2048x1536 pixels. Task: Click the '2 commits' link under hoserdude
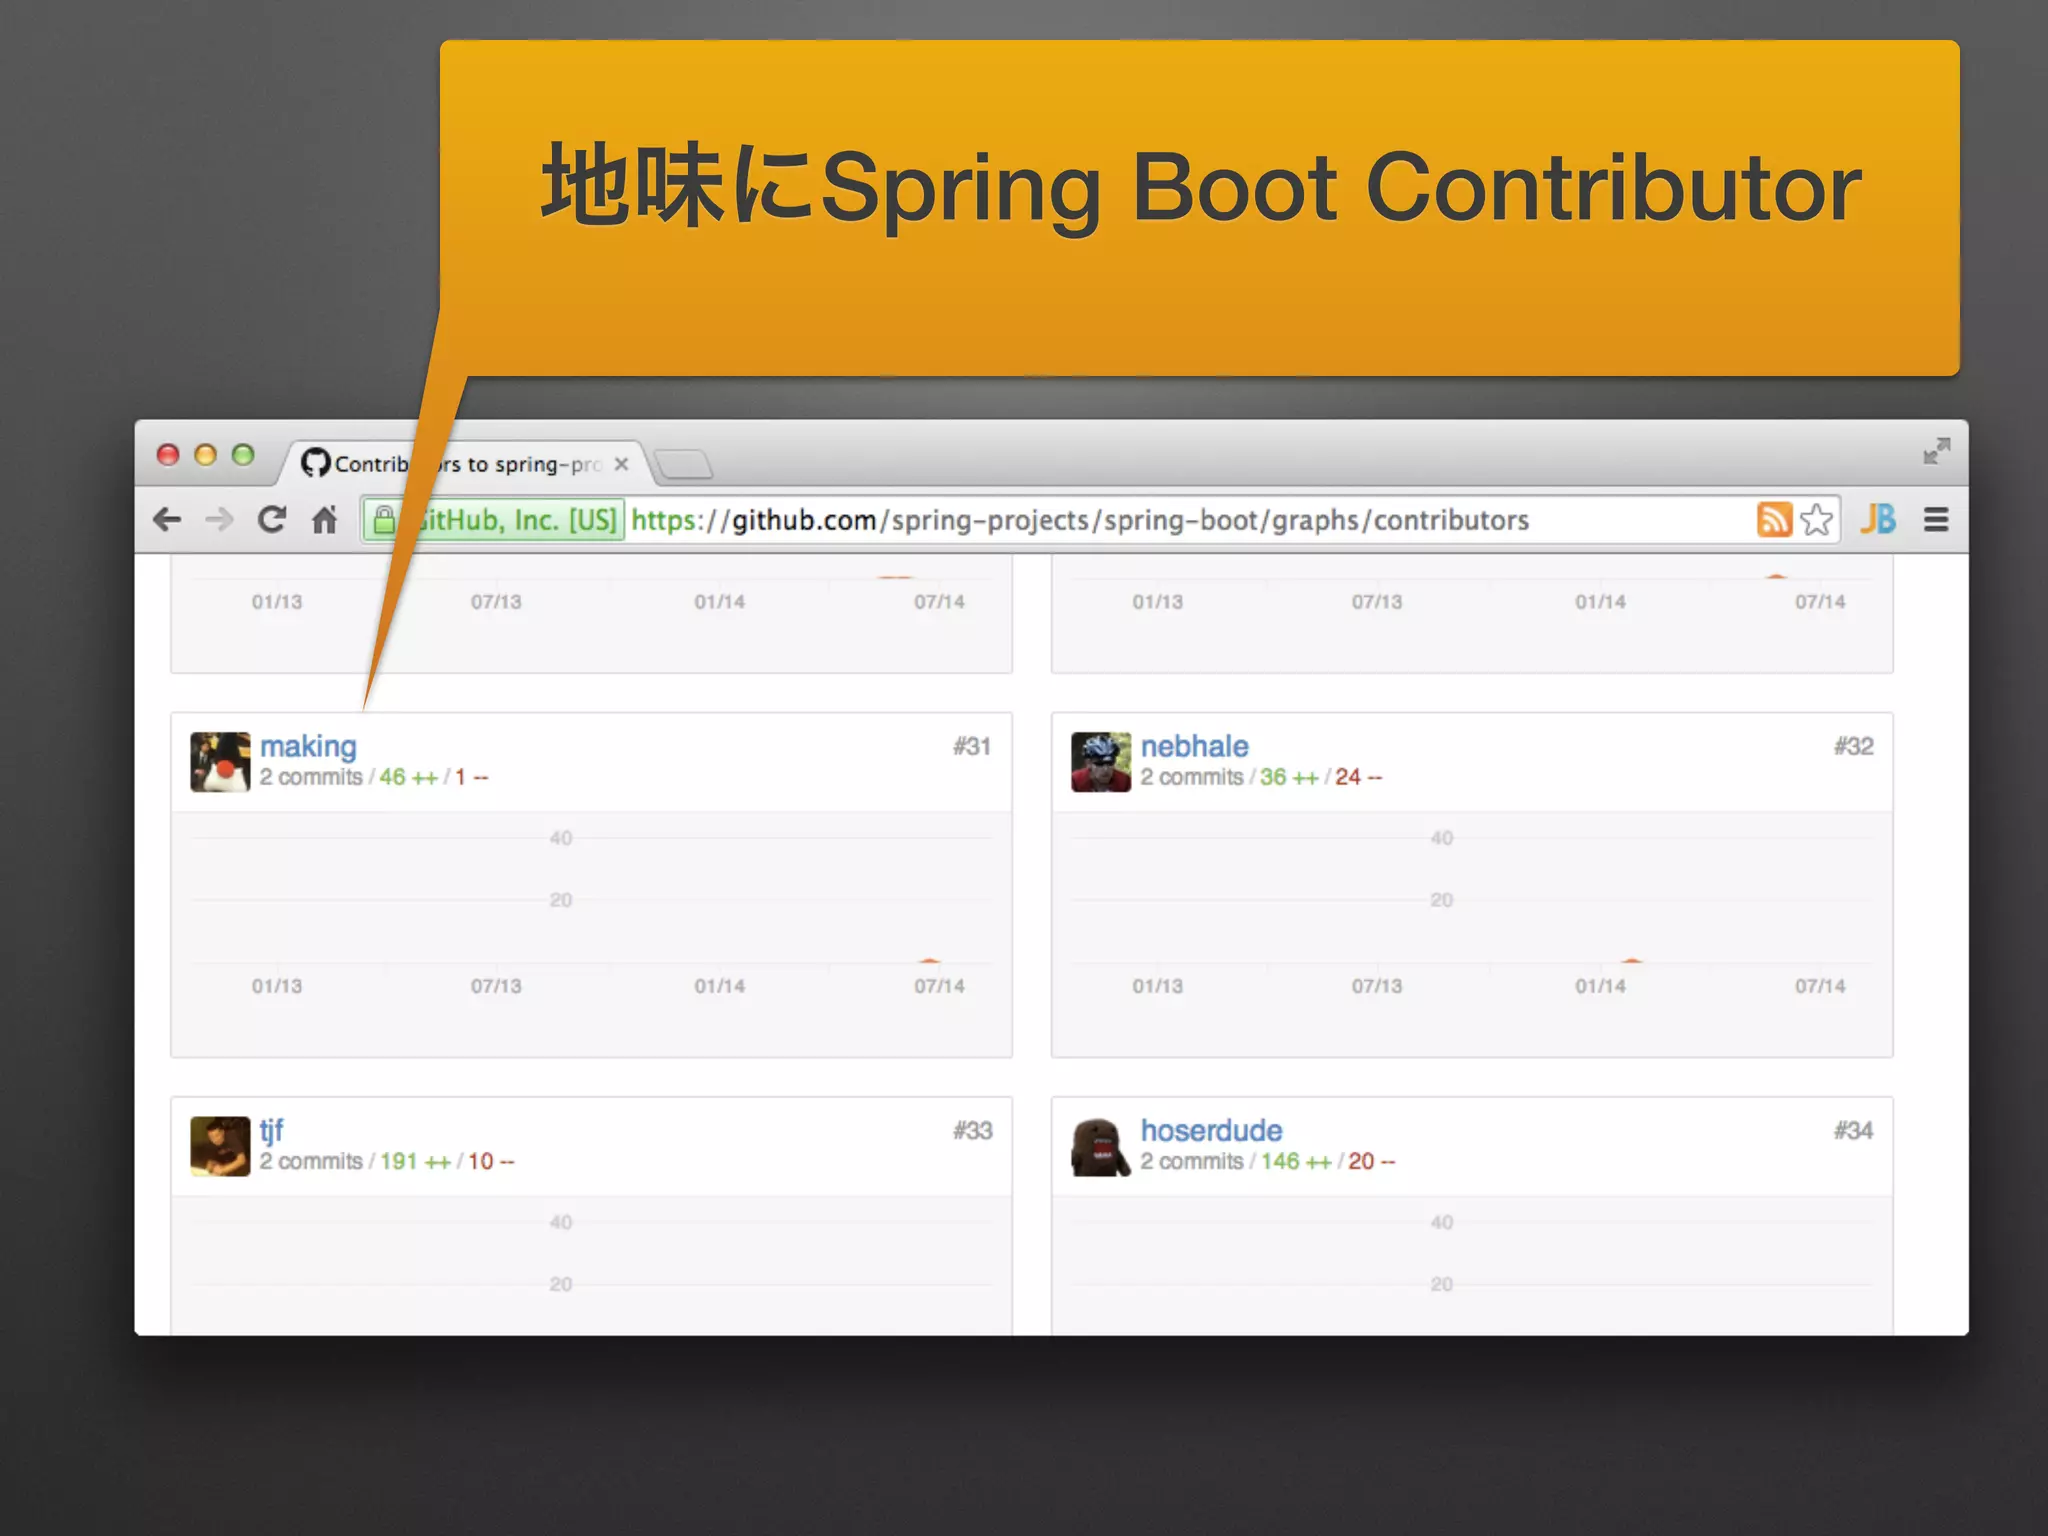coord(1192,1161)
